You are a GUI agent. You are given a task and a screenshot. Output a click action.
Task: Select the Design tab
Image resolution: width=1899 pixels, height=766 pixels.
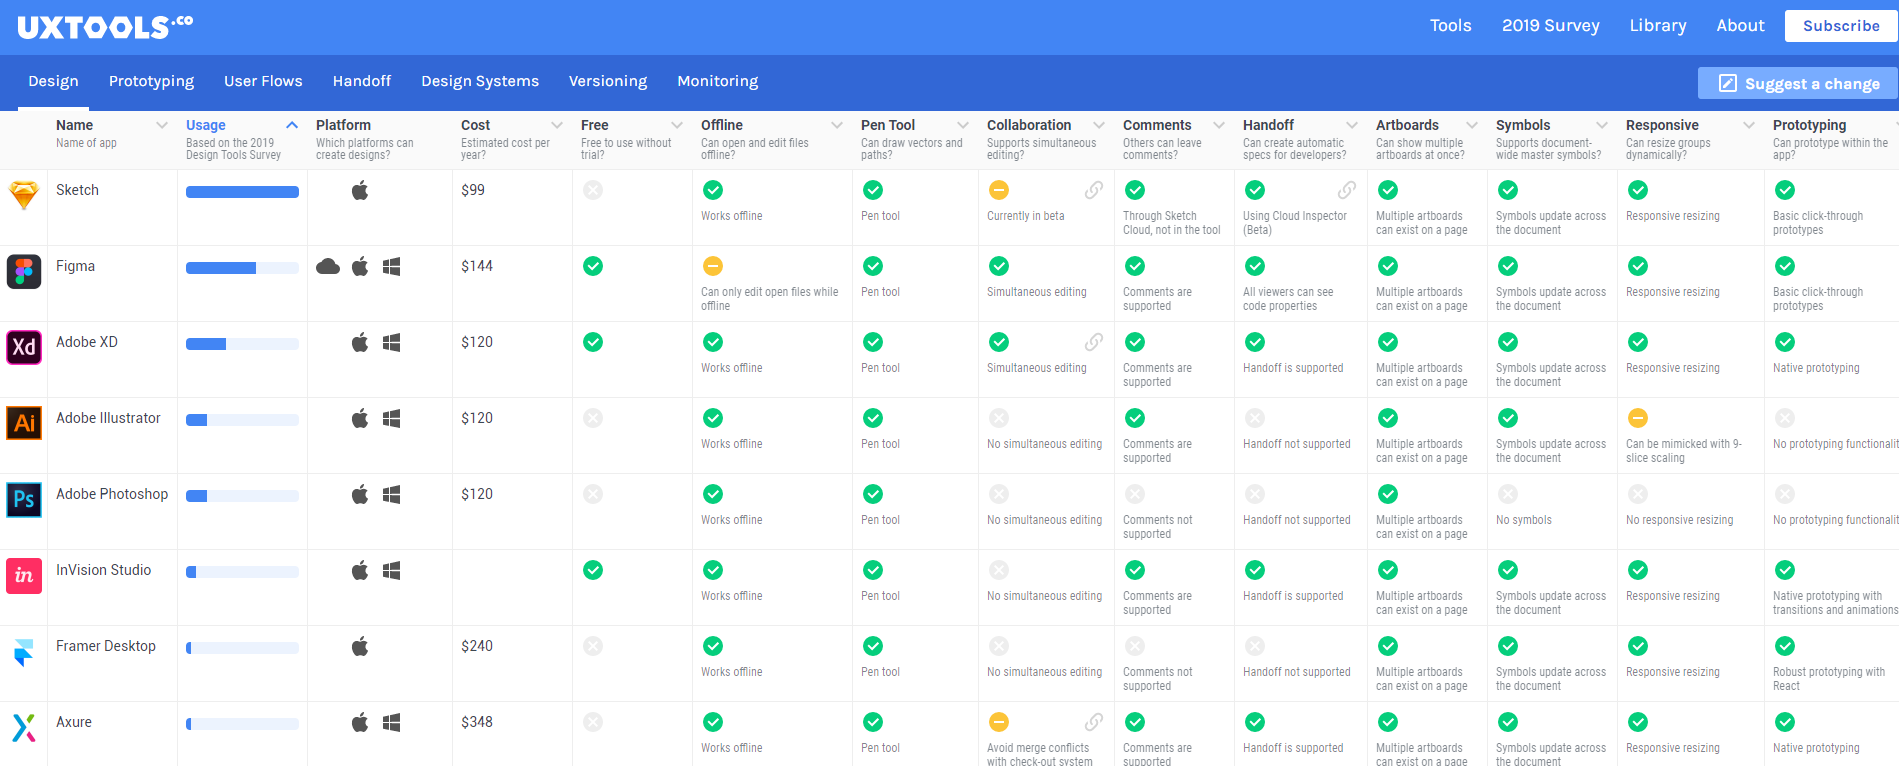point(53,81)
